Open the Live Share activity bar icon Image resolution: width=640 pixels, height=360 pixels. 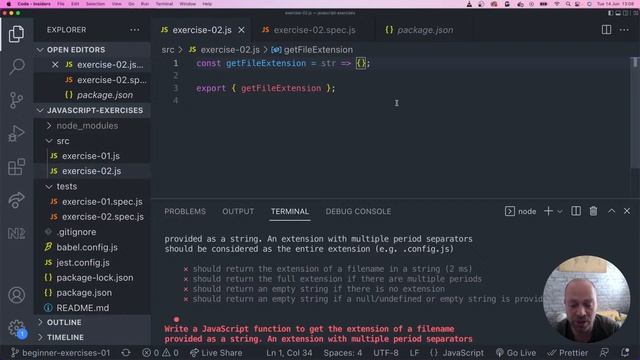point(16,200)
